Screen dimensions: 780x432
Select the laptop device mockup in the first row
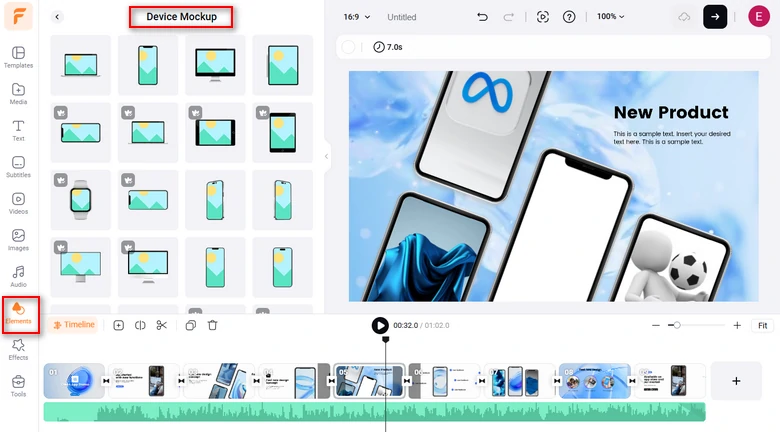click(x=81, y=65)
